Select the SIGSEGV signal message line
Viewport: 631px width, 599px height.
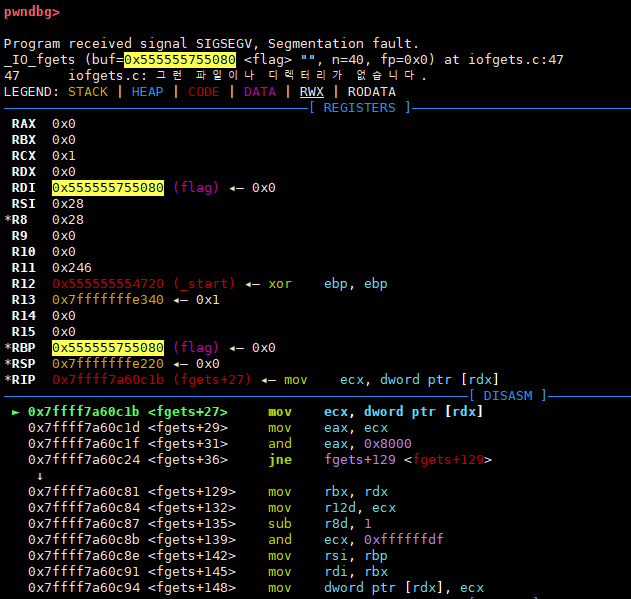pyautogui.click(x=211, y=43)
